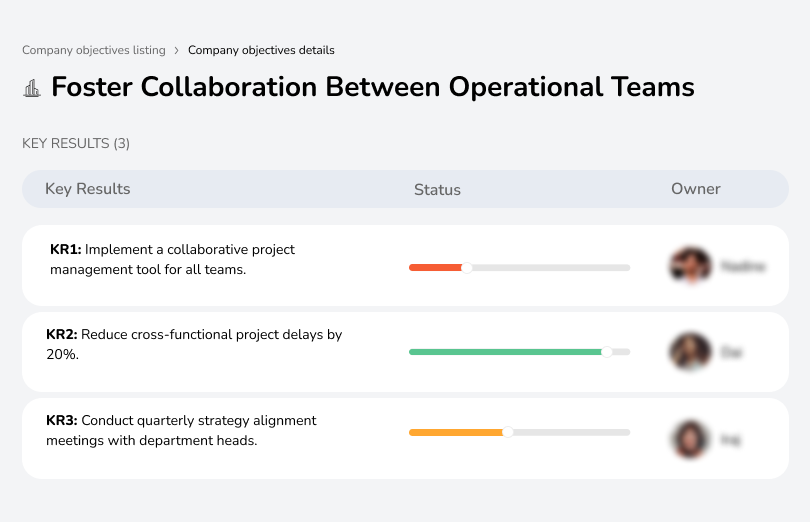810x522 pixels.
Task: Click the breadcrumb chevron separator
Action: 177,50
